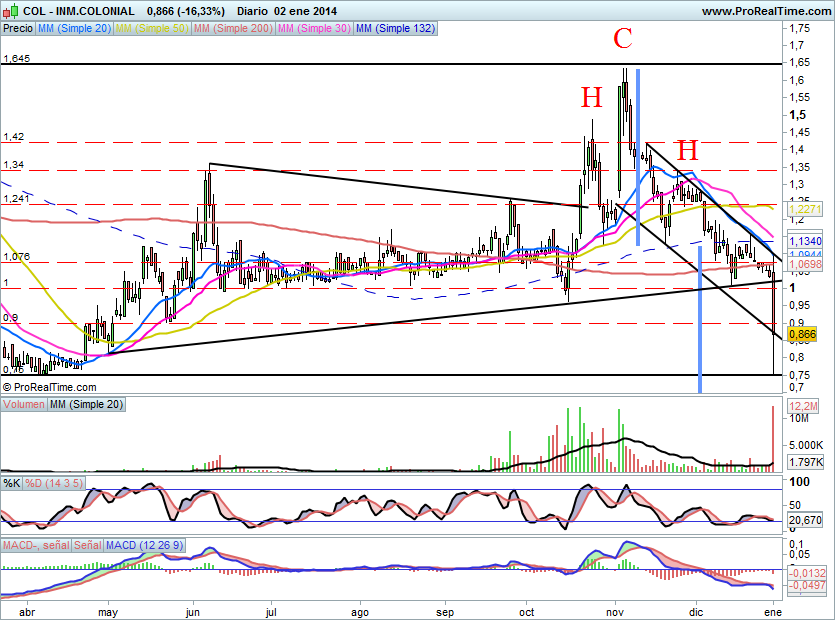Select the %K stochastic label

point(12,483)
